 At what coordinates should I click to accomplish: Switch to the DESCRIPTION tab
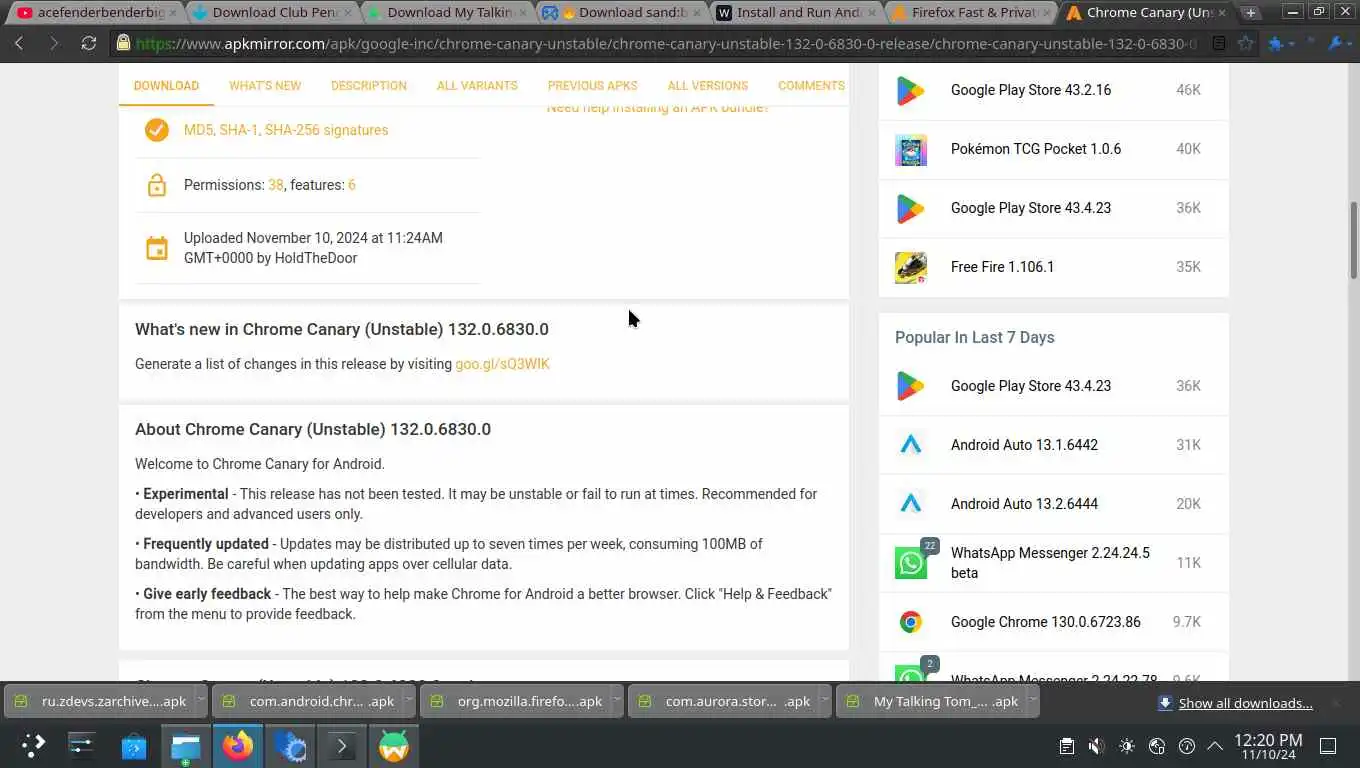(x=369, y=86)
